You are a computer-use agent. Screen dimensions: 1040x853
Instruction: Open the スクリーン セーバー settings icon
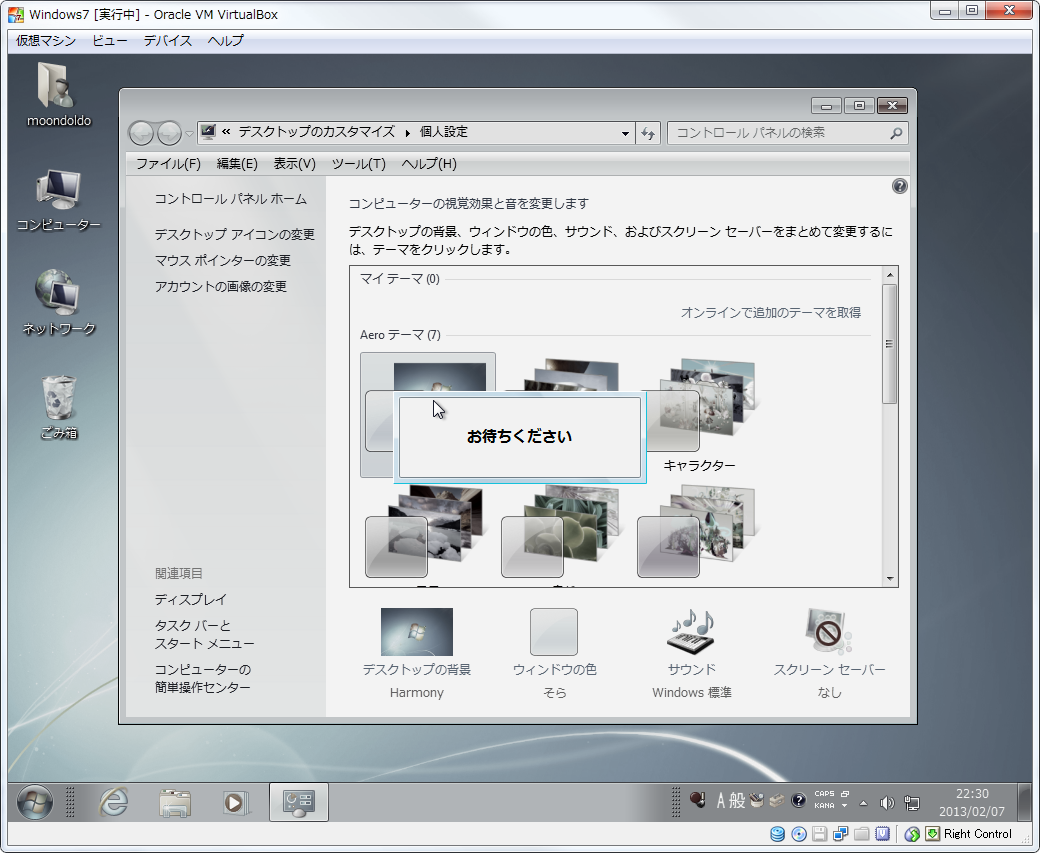828,632
